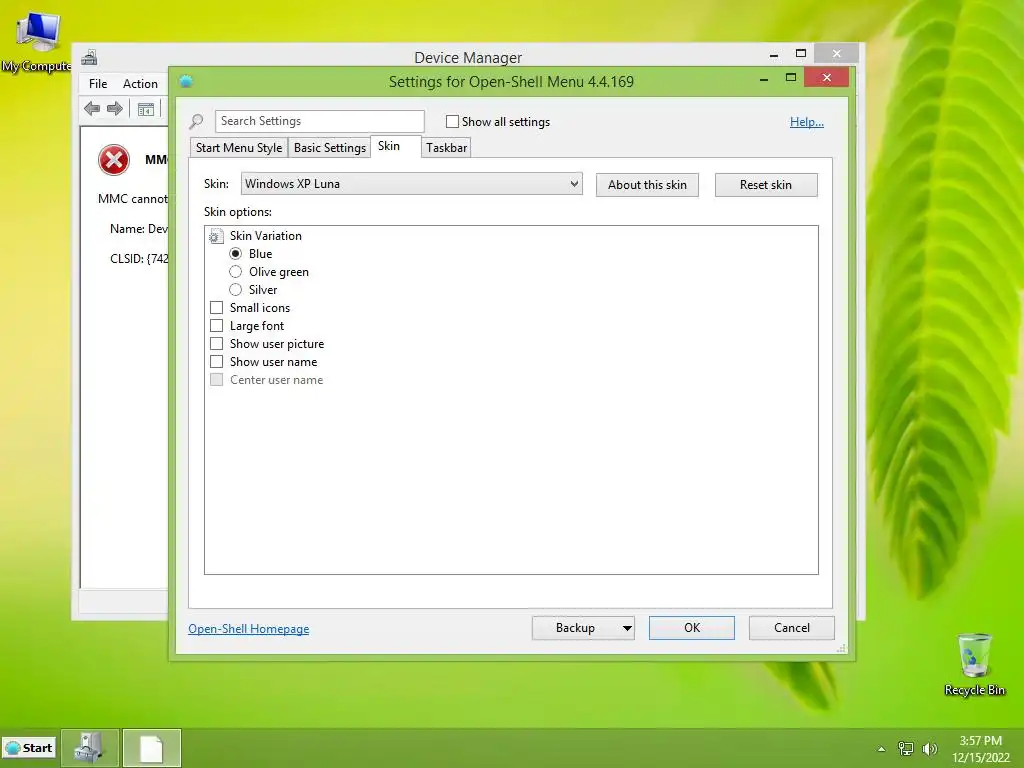This screenshot has height=768, width=1024.
Task: Maximize the Open-Shell settings window
Action: tap(791, 78)
